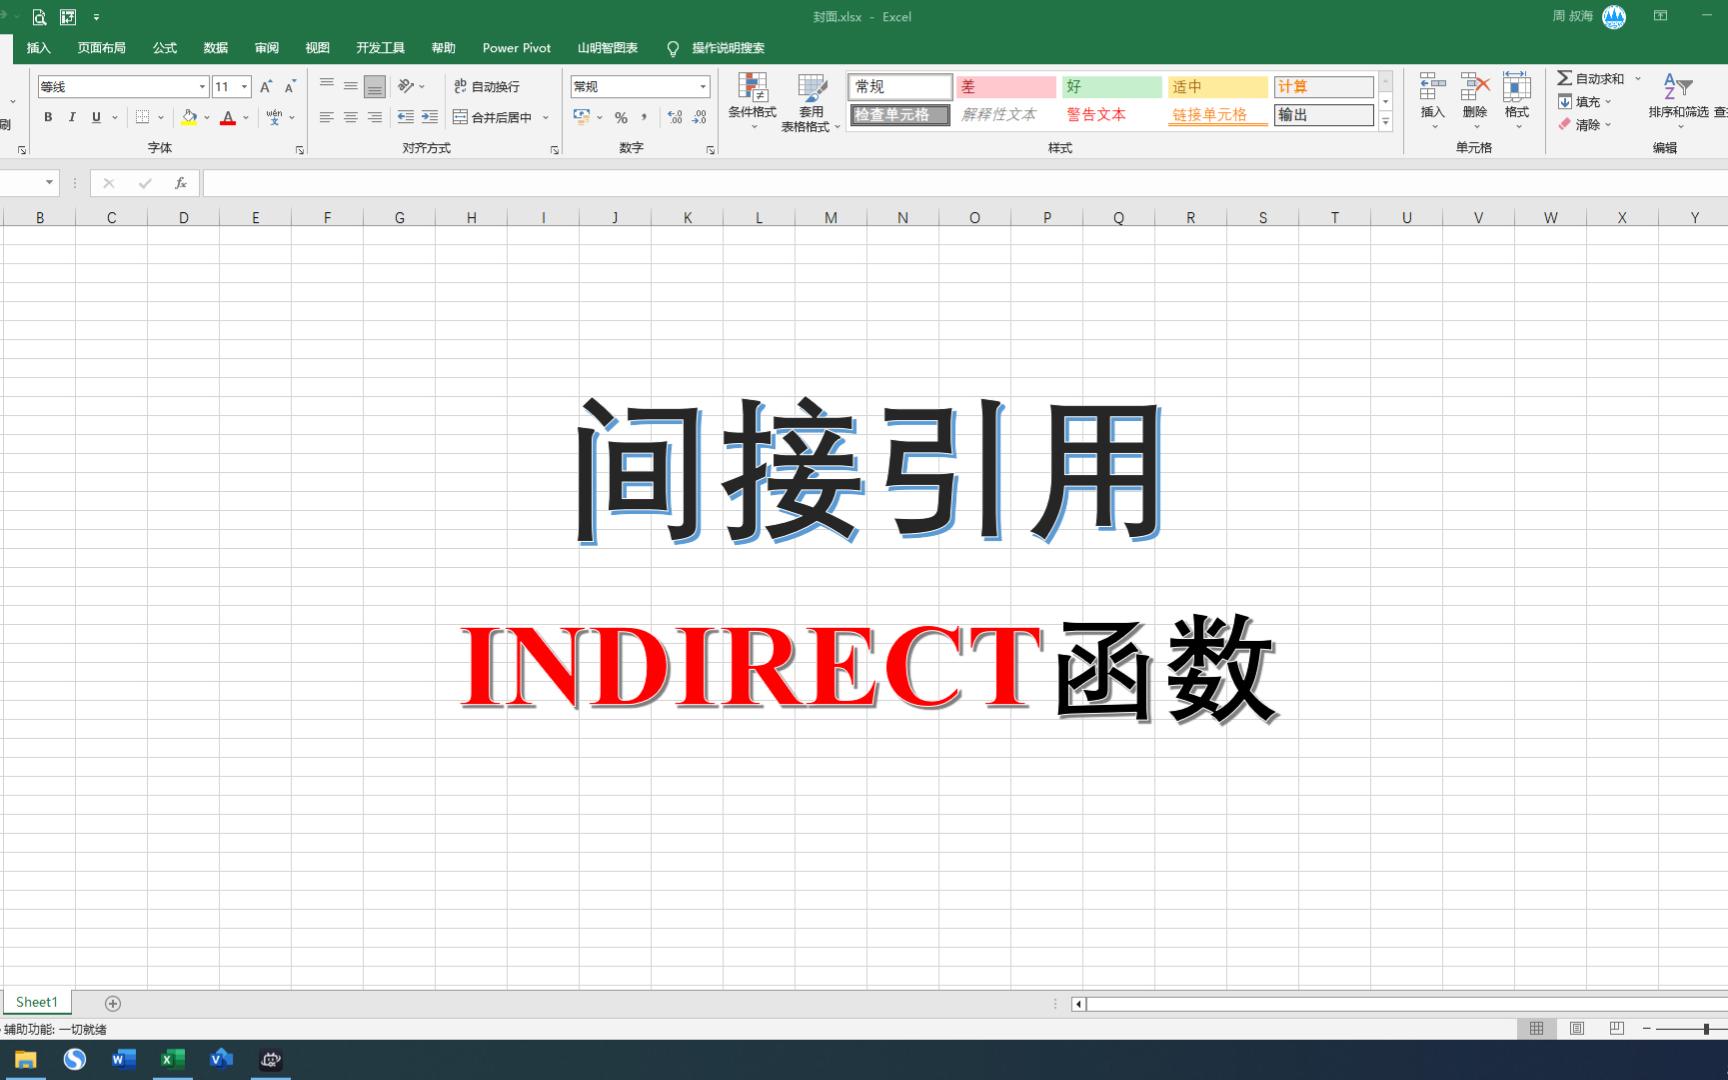Click 合并后居中 merge button
This screenshot has height=1080, width=1728.
click(x=493, y=117)
